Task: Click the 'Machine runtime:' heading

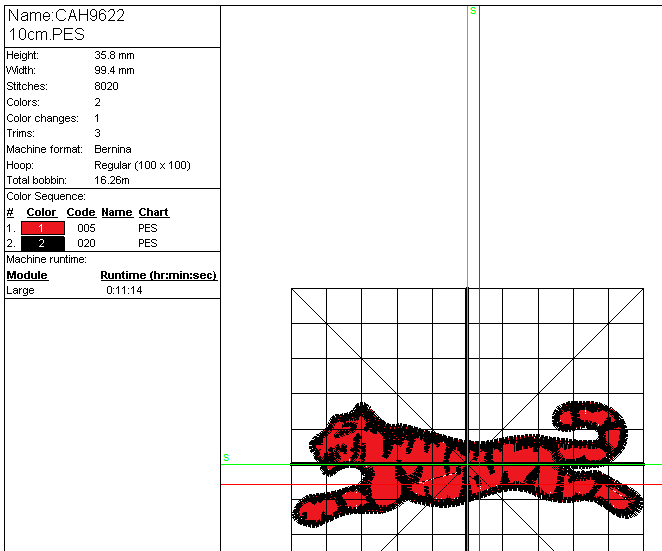Action: 46,259
